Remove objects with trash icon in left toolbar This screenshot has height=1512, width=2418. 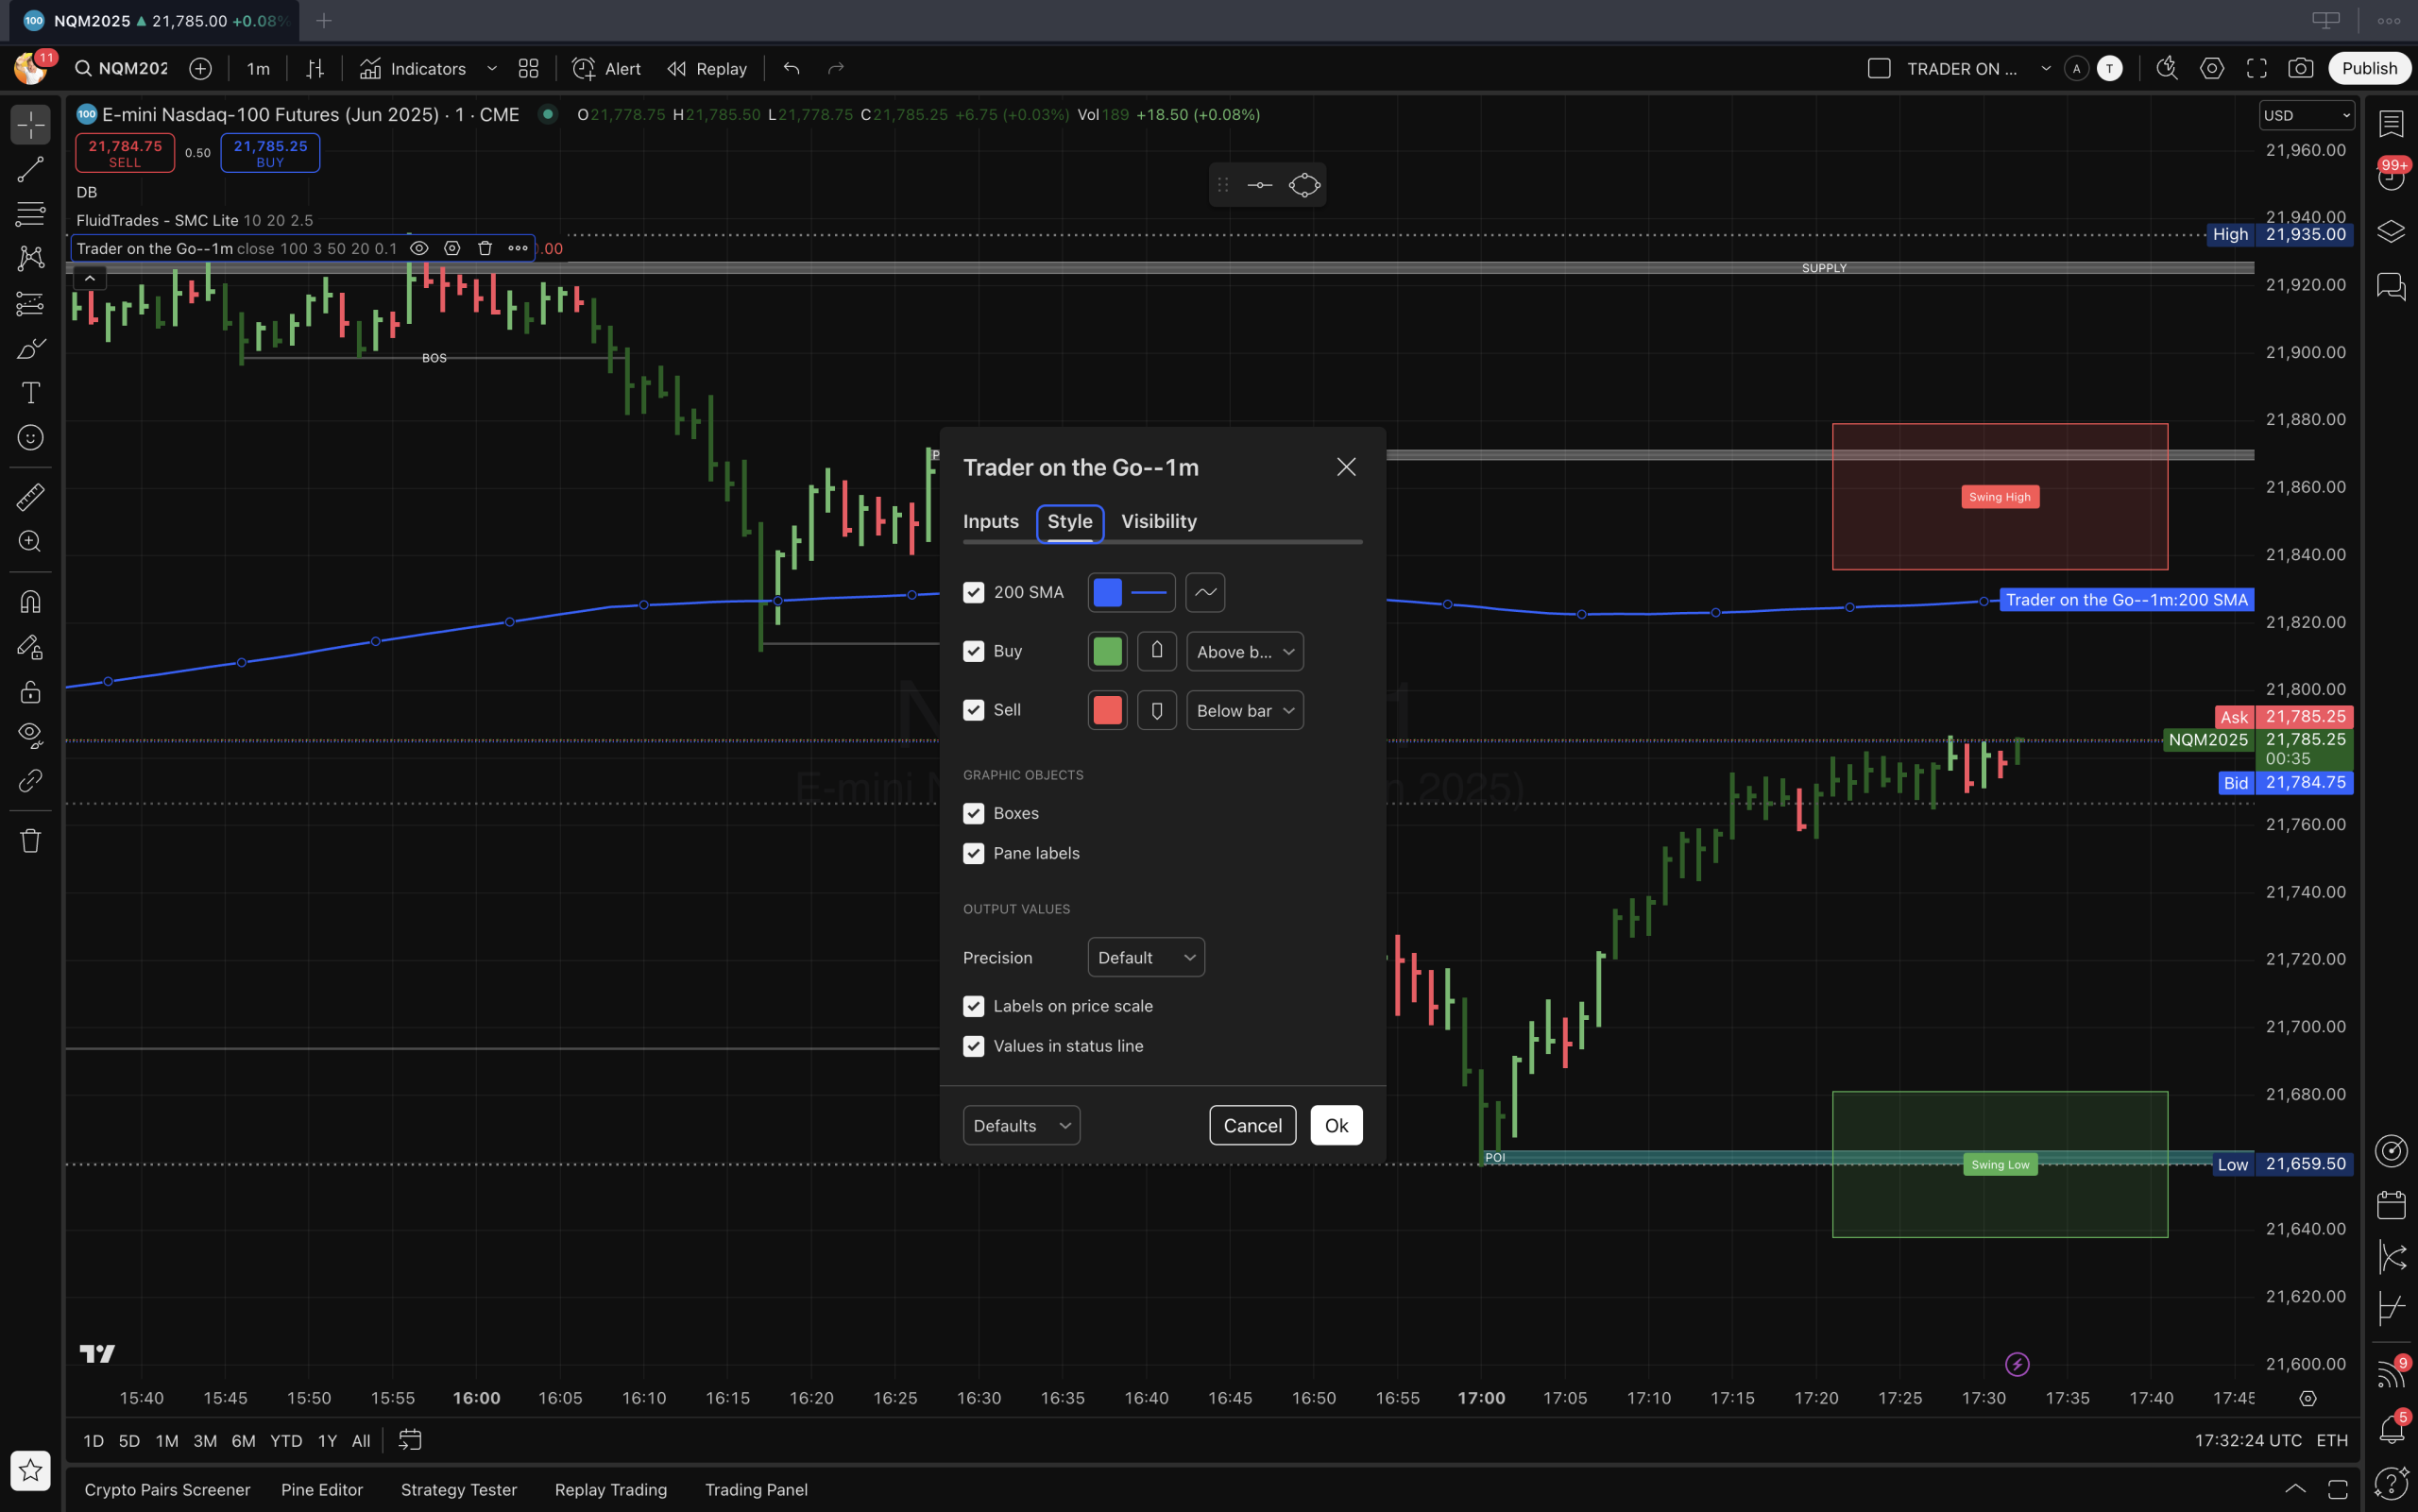coord(31,841)
